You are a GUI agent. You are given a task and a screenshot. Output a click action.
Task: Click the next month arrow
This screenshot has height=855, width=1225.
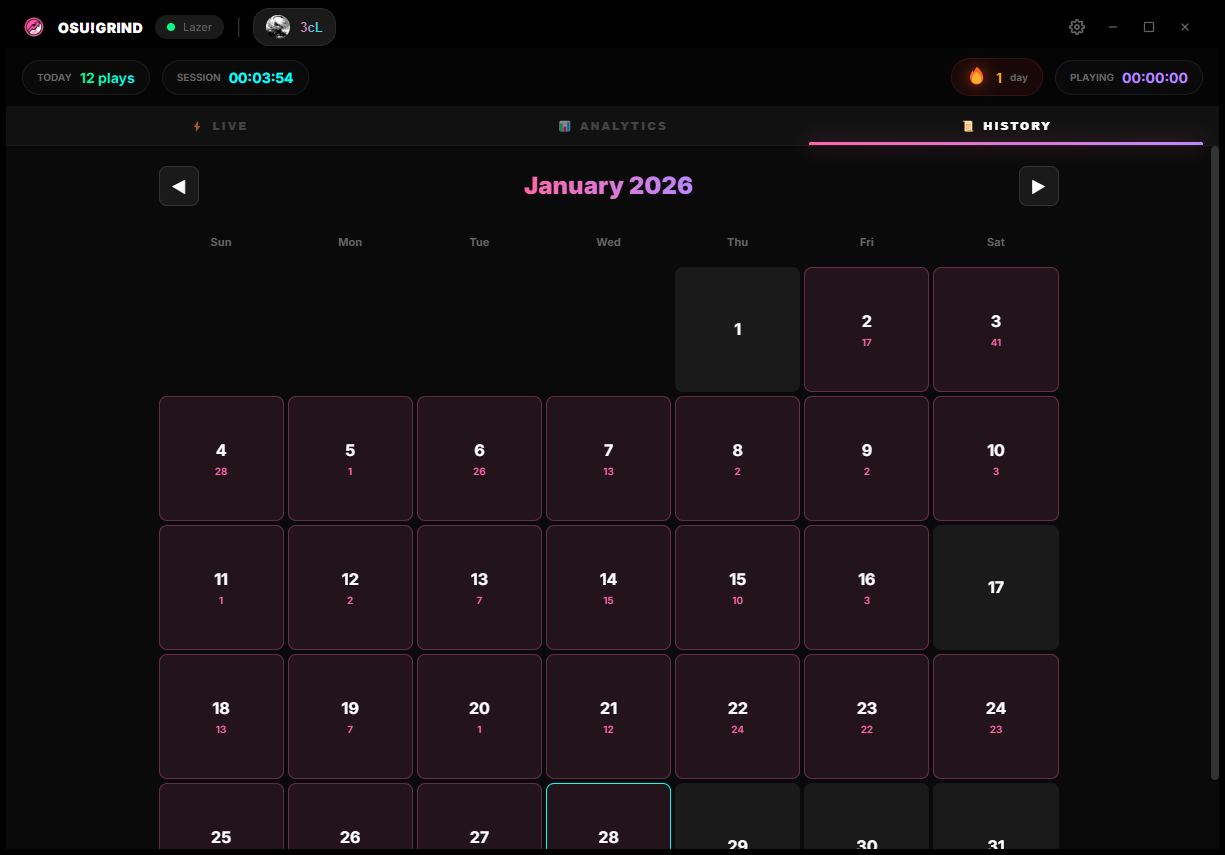point(1038,186)
